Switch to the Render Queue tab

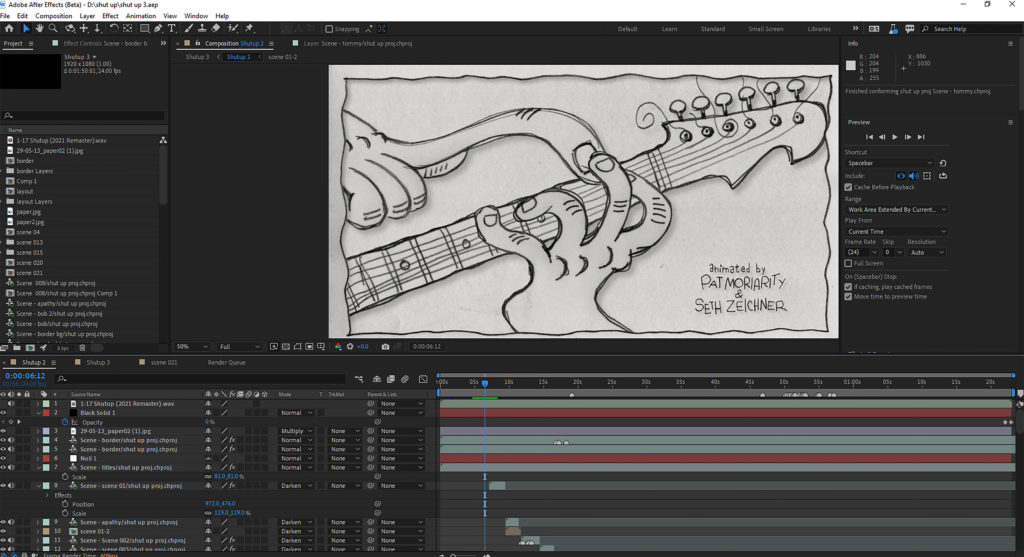tap(227, 362)
